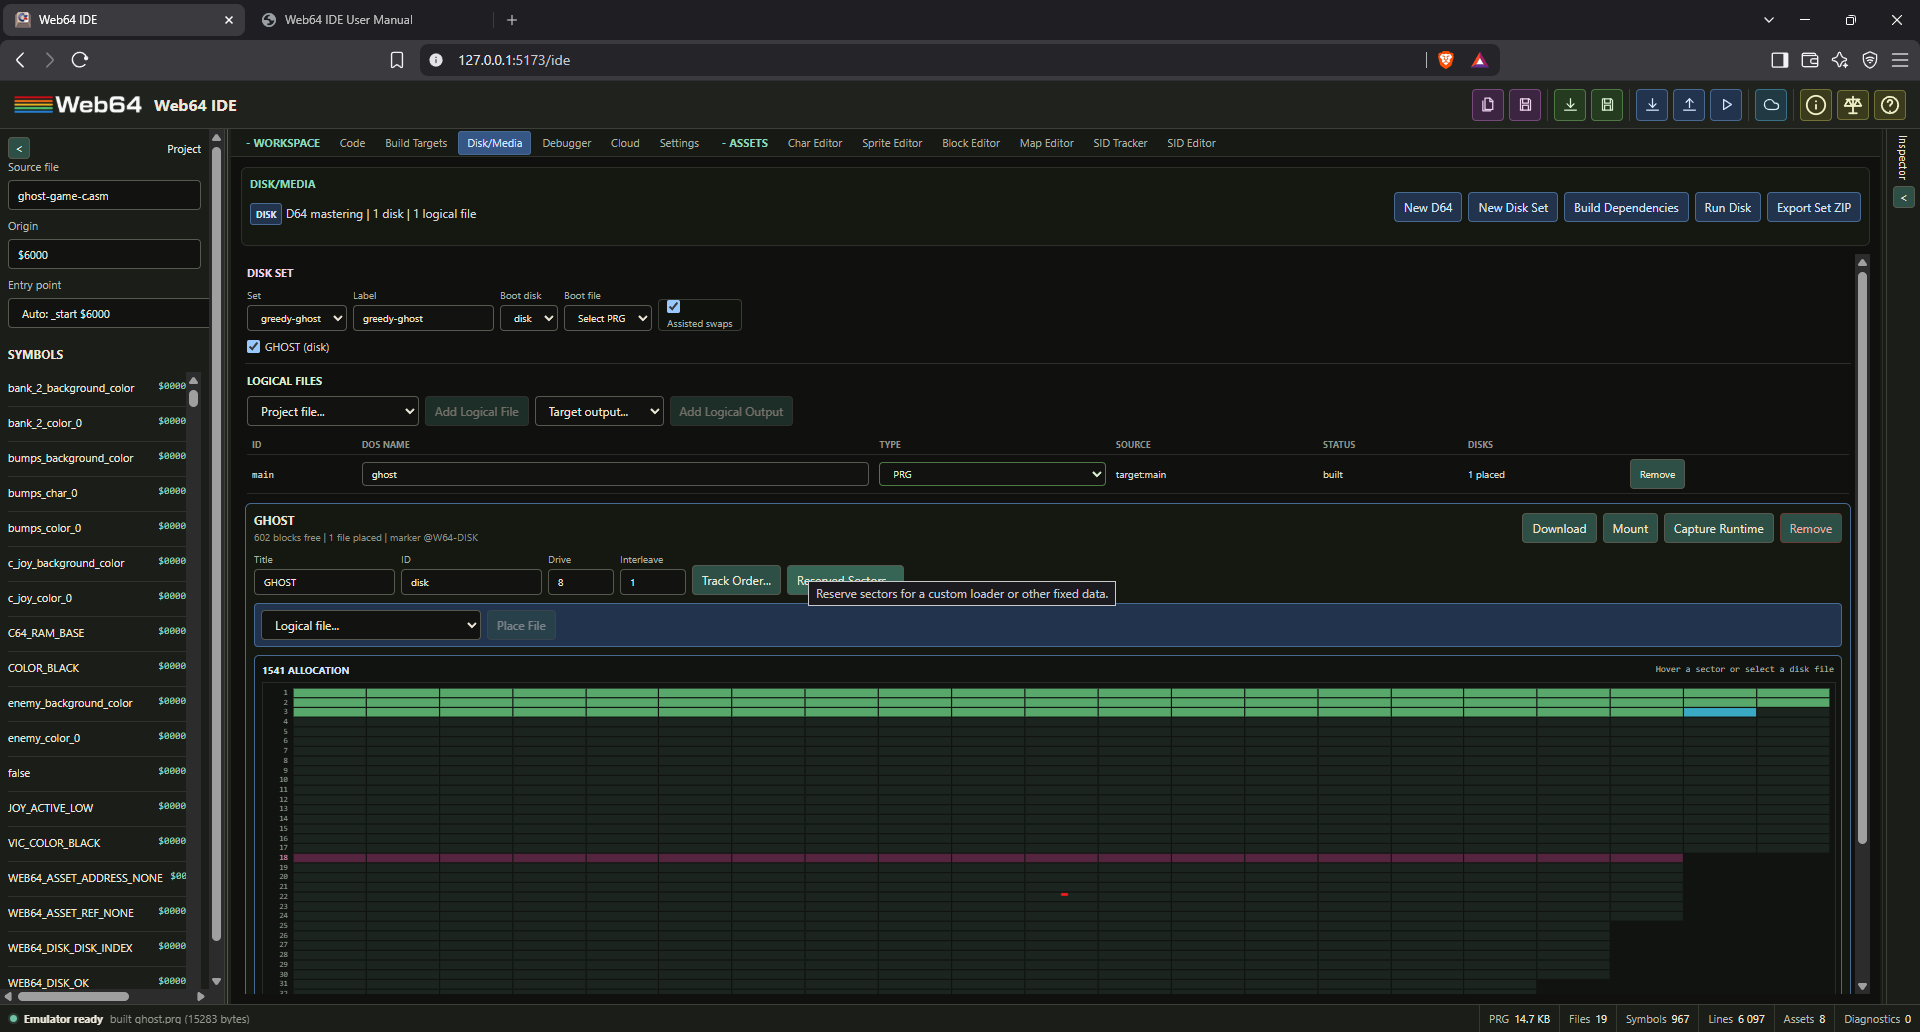This screenshot has height=1032, width=1920.
Task: Click the Origin field showing $6000
Action: click(x=104, y=254)
